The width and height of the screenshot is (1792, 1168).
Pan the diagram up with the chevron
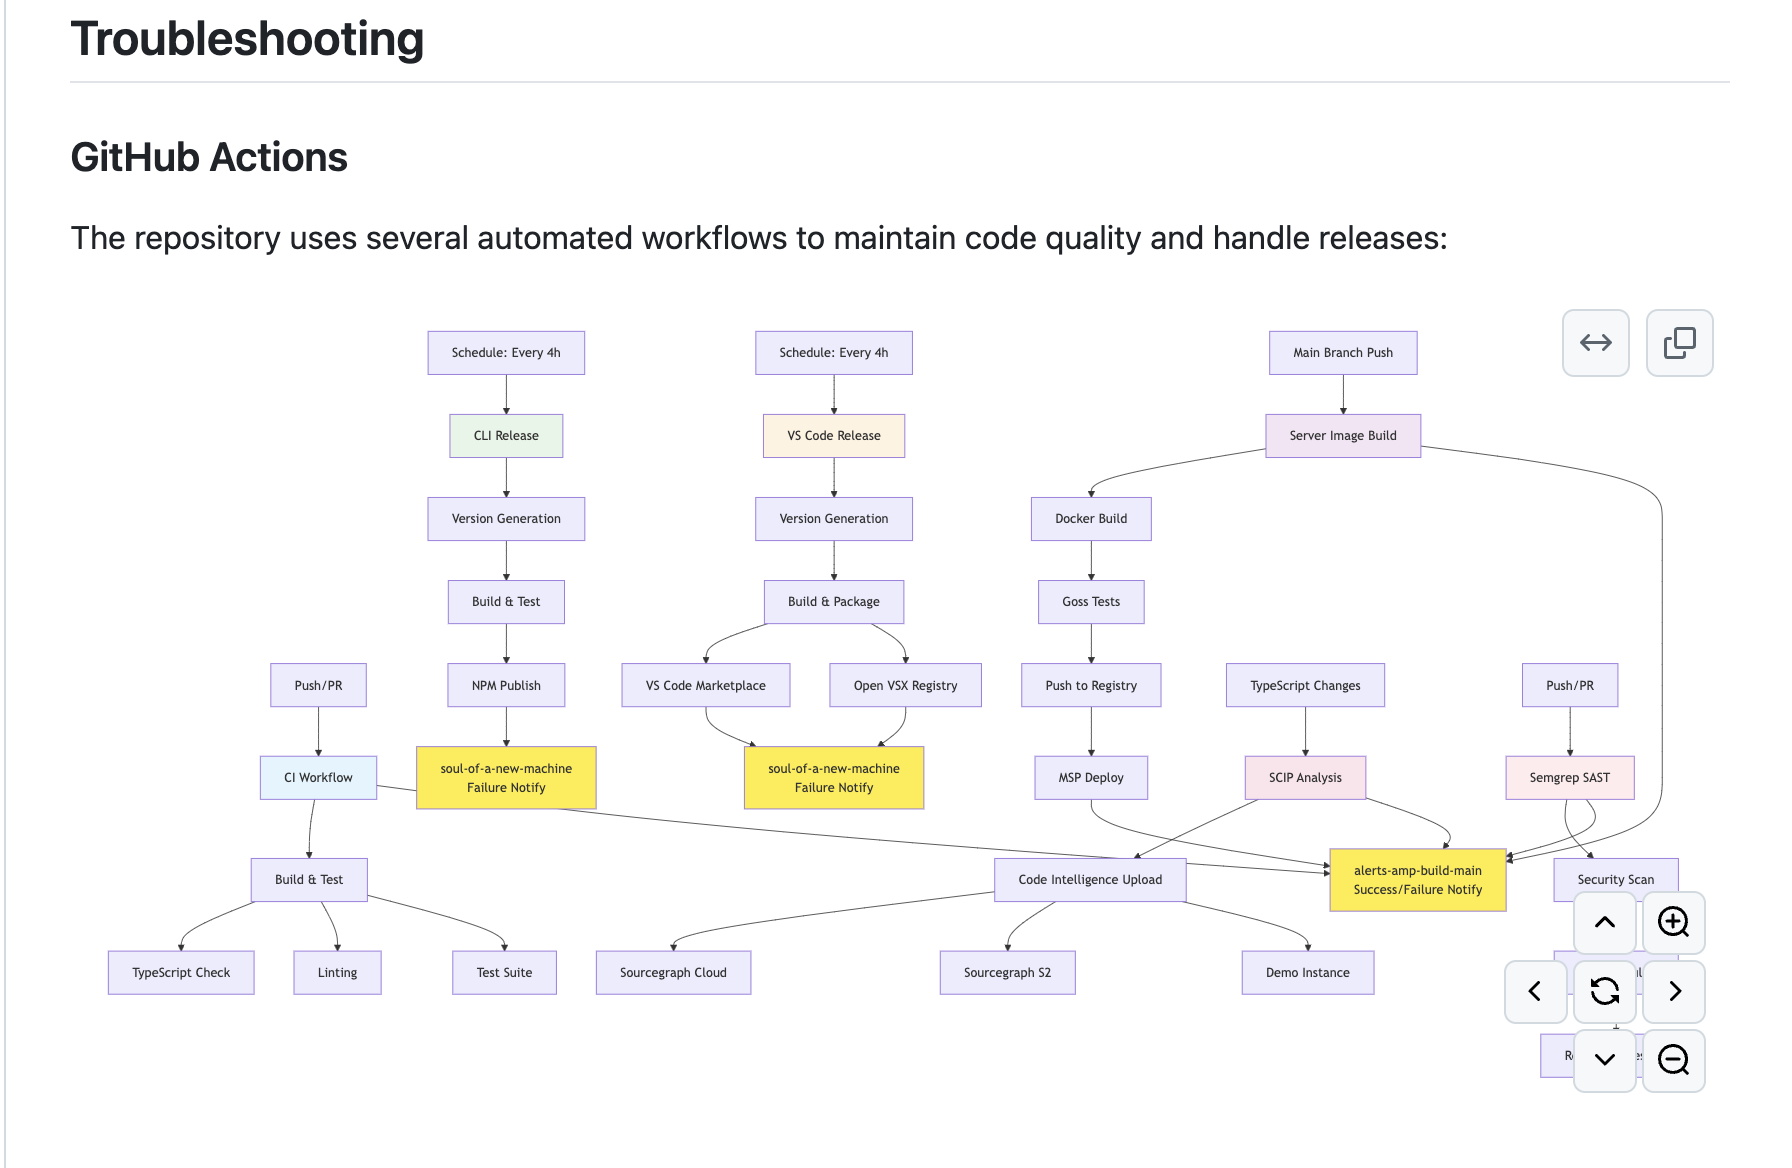click(x=1605, y=922)
